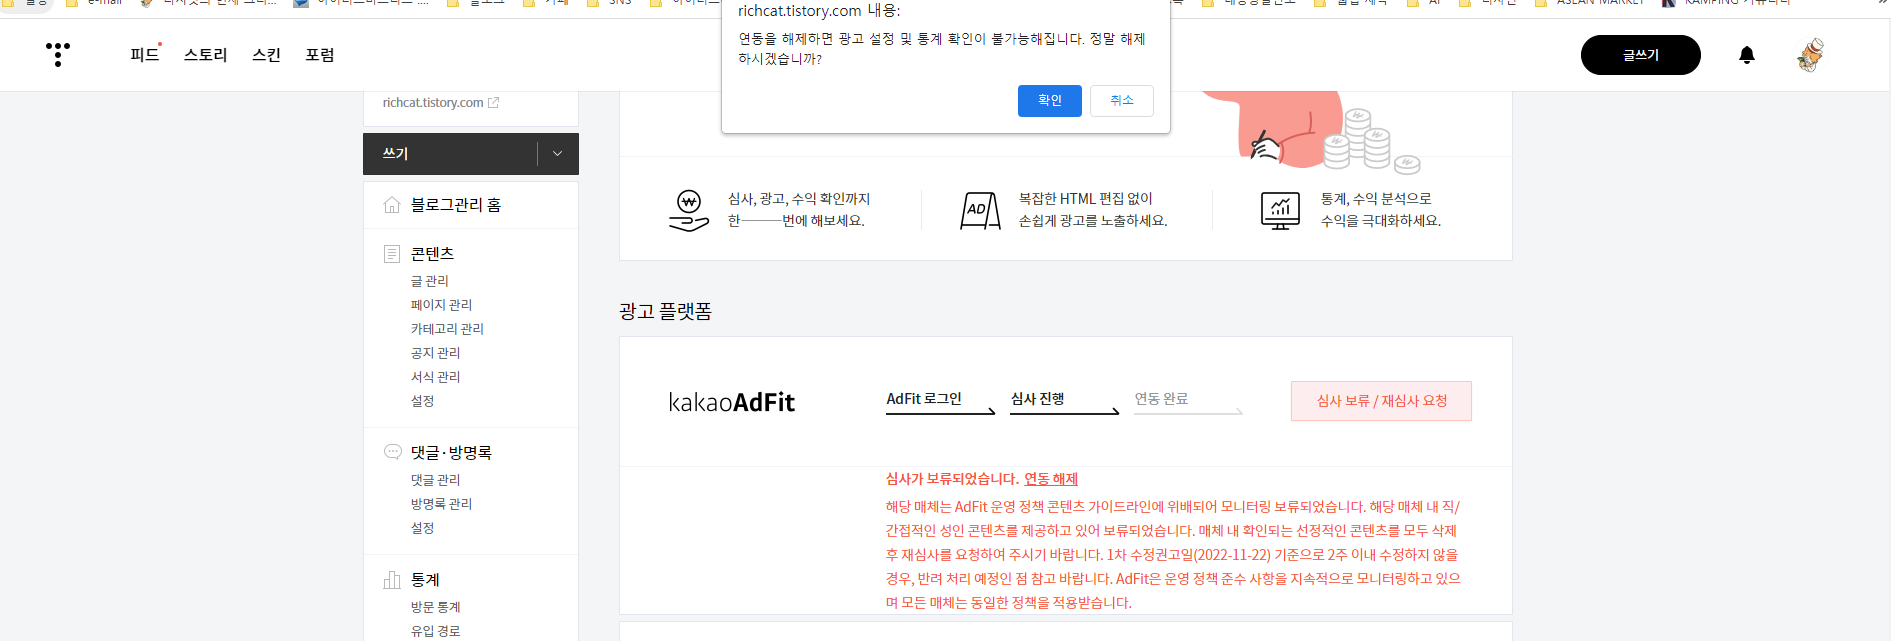
Task: Click the 댓글·방명록 speech bubble icon
Action: click(392, 452)
